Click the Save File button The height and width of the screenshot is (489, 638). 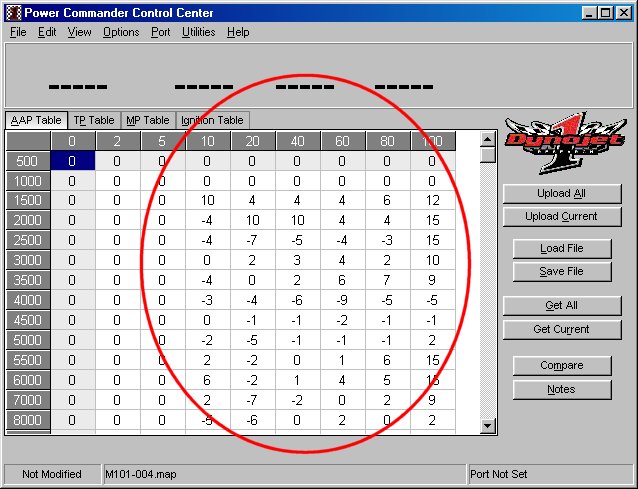(x=562, y=271)
